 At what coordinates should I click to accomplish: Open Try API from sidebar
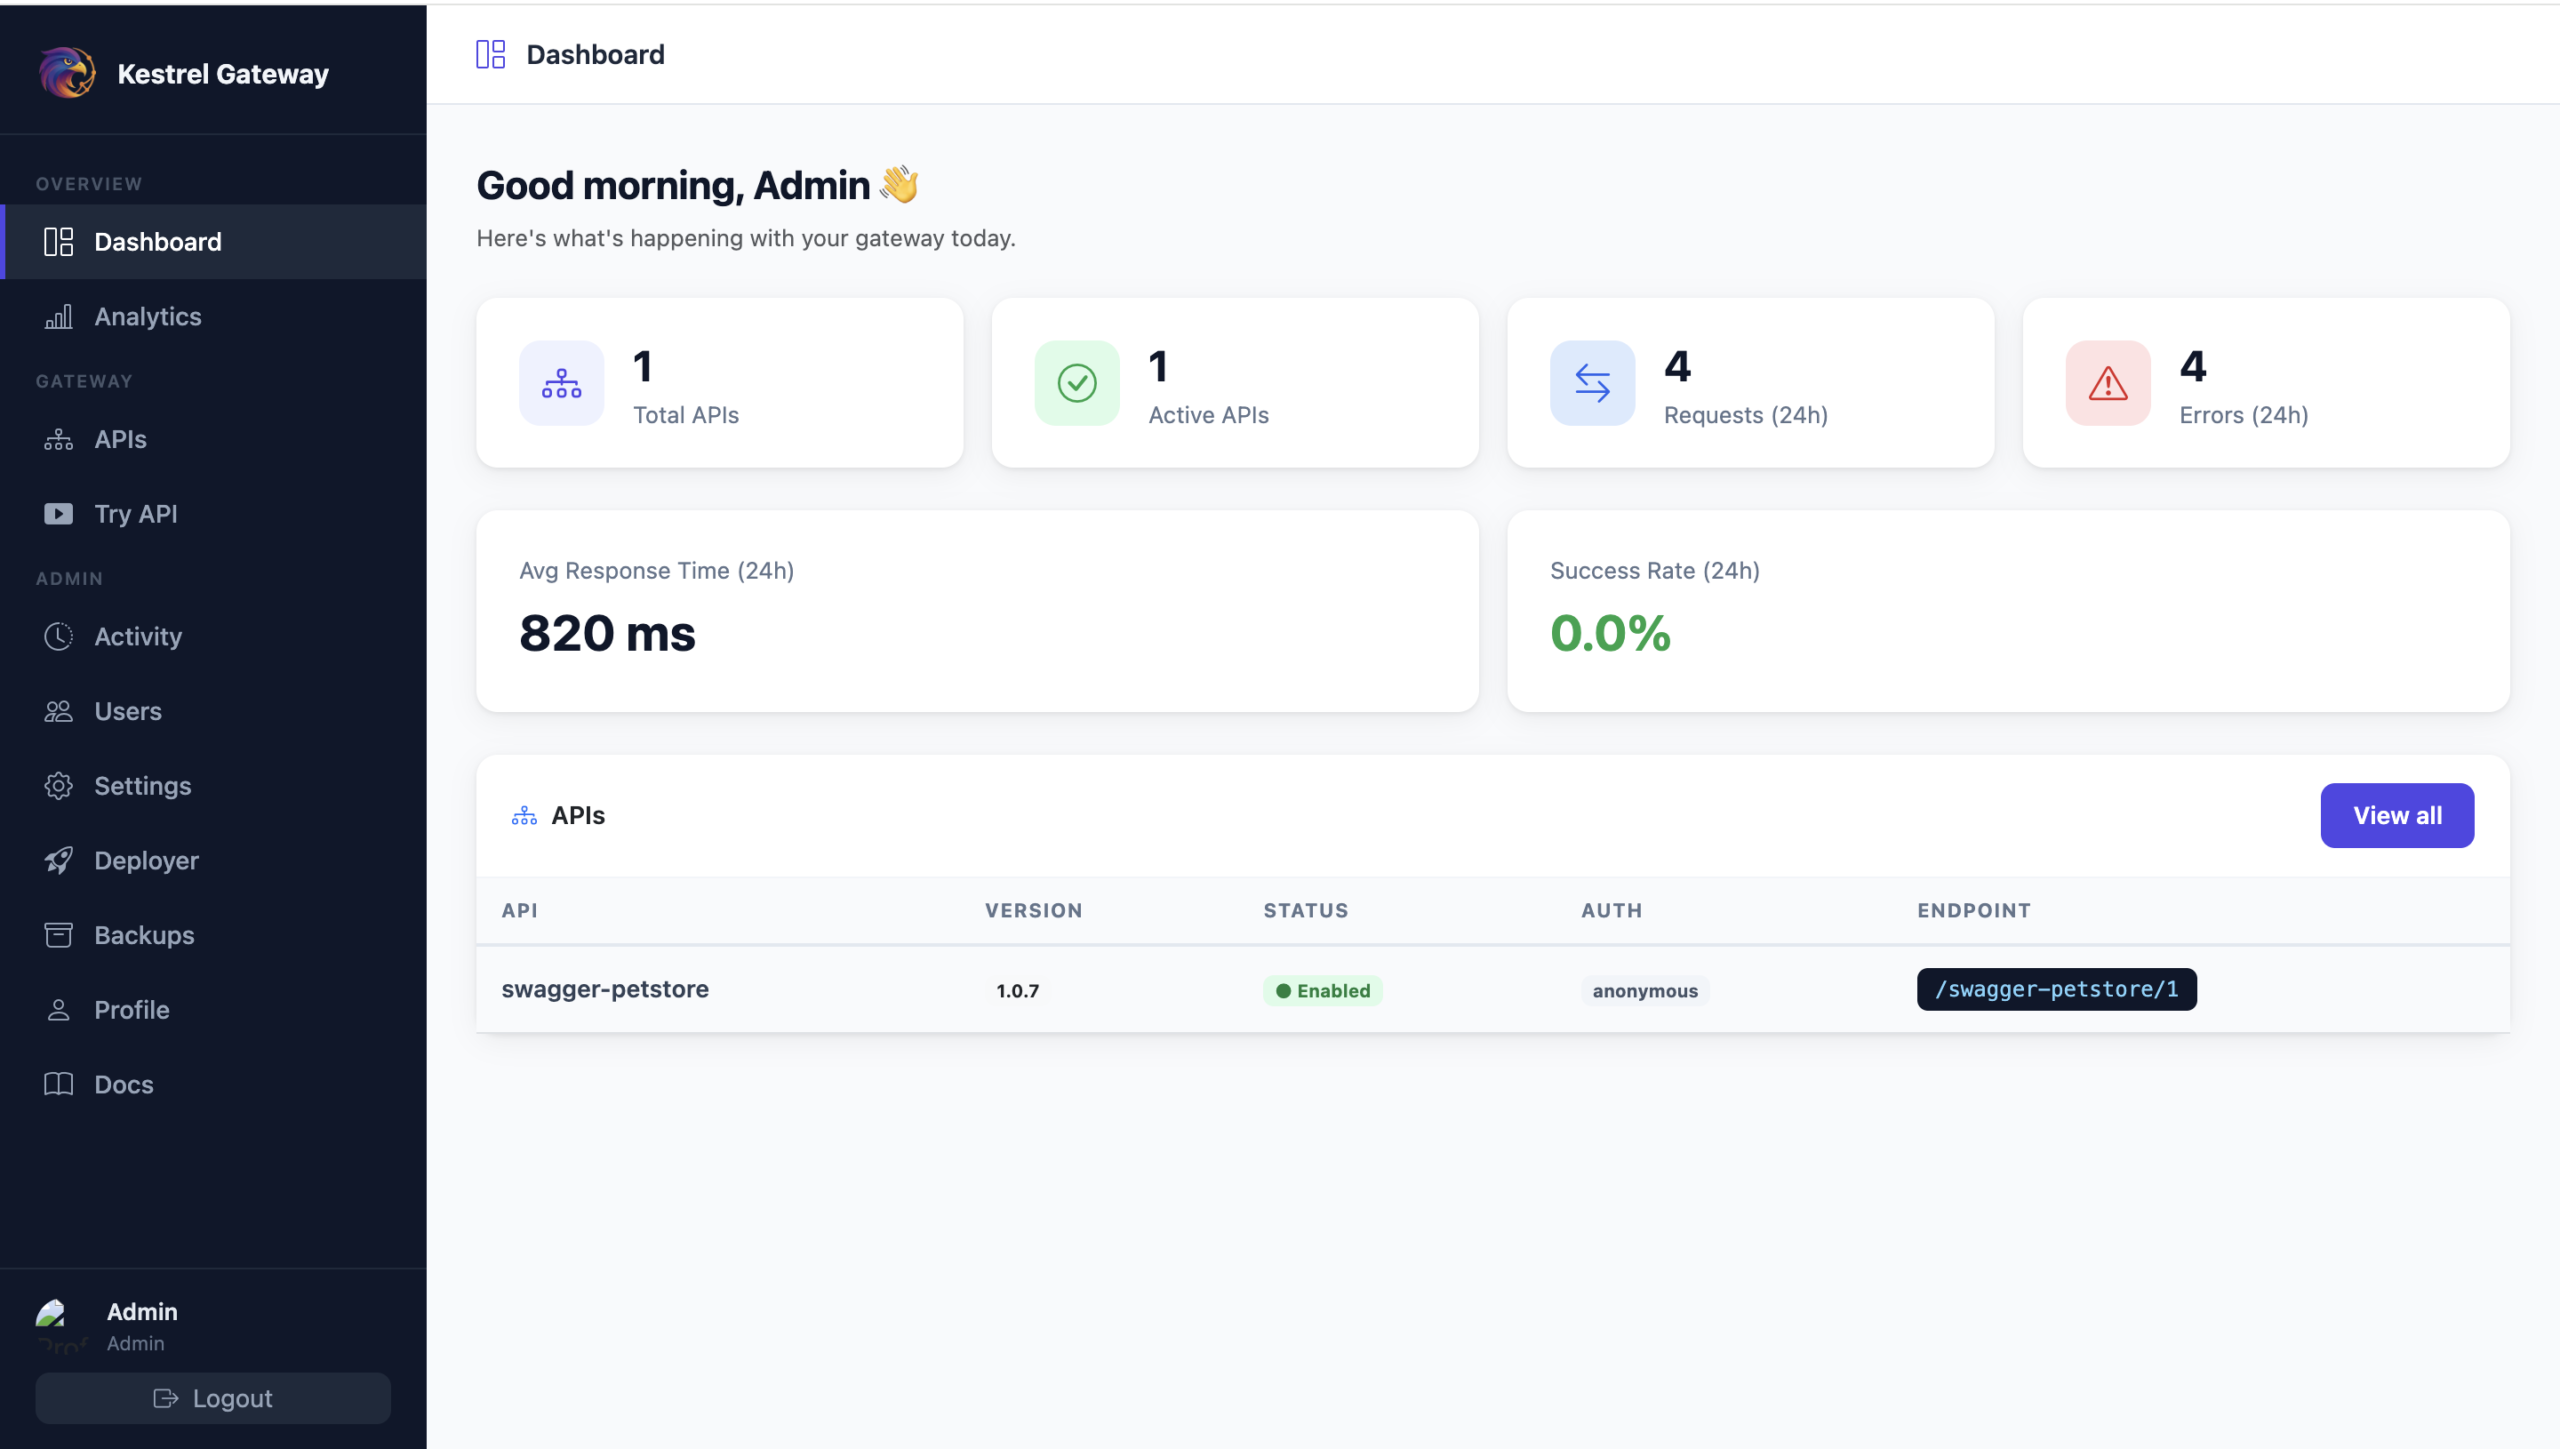coord(214,514)
